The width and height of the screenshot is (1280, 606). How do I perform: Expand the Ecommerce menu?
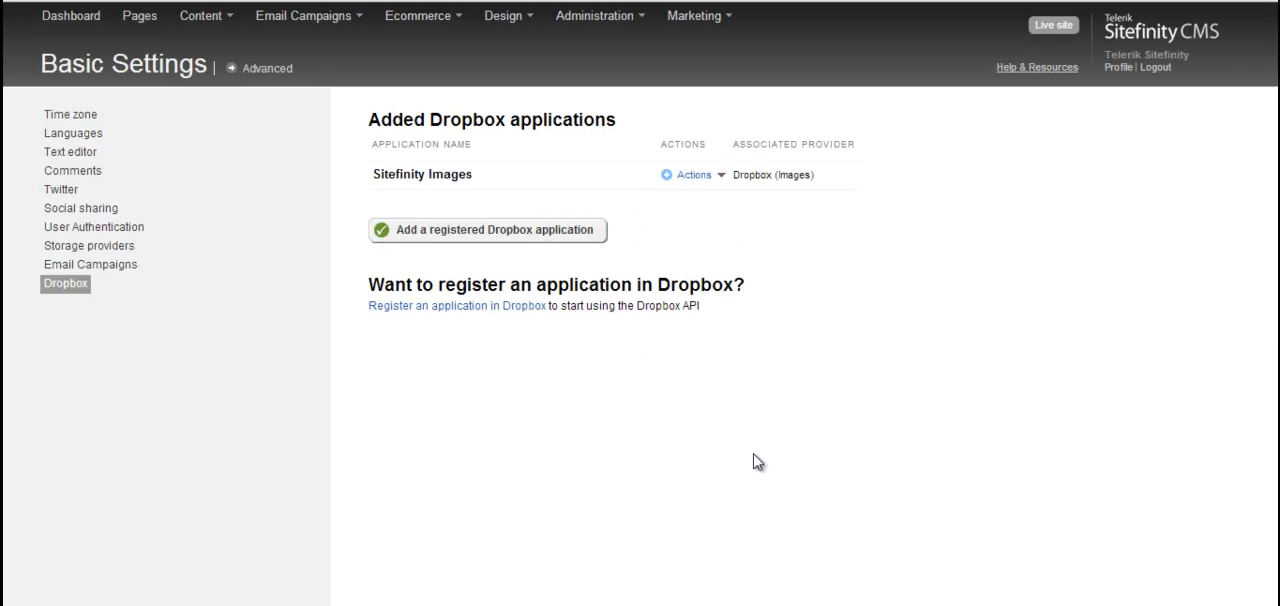(422, 15)
